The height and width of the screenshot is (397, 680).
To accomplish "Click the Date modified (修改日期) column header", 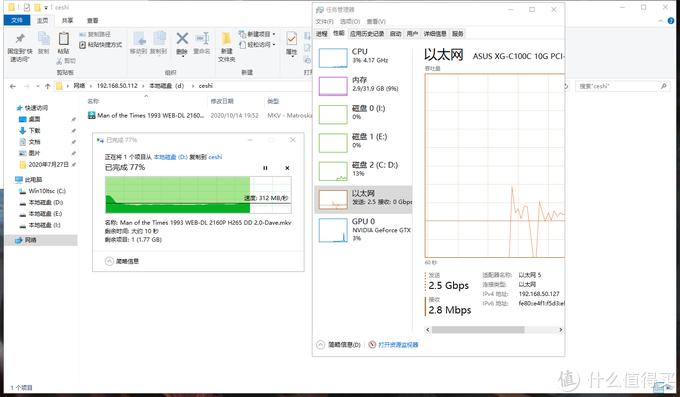I will pyautogui.click(x=222, y=102).
